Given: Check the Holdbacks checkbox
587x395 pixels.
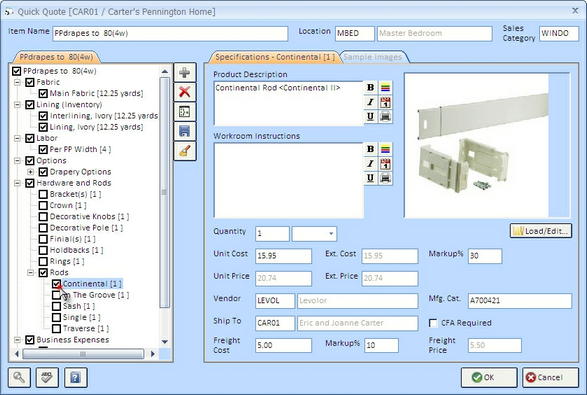Looking at the screenshot, I should pos(43,250).
